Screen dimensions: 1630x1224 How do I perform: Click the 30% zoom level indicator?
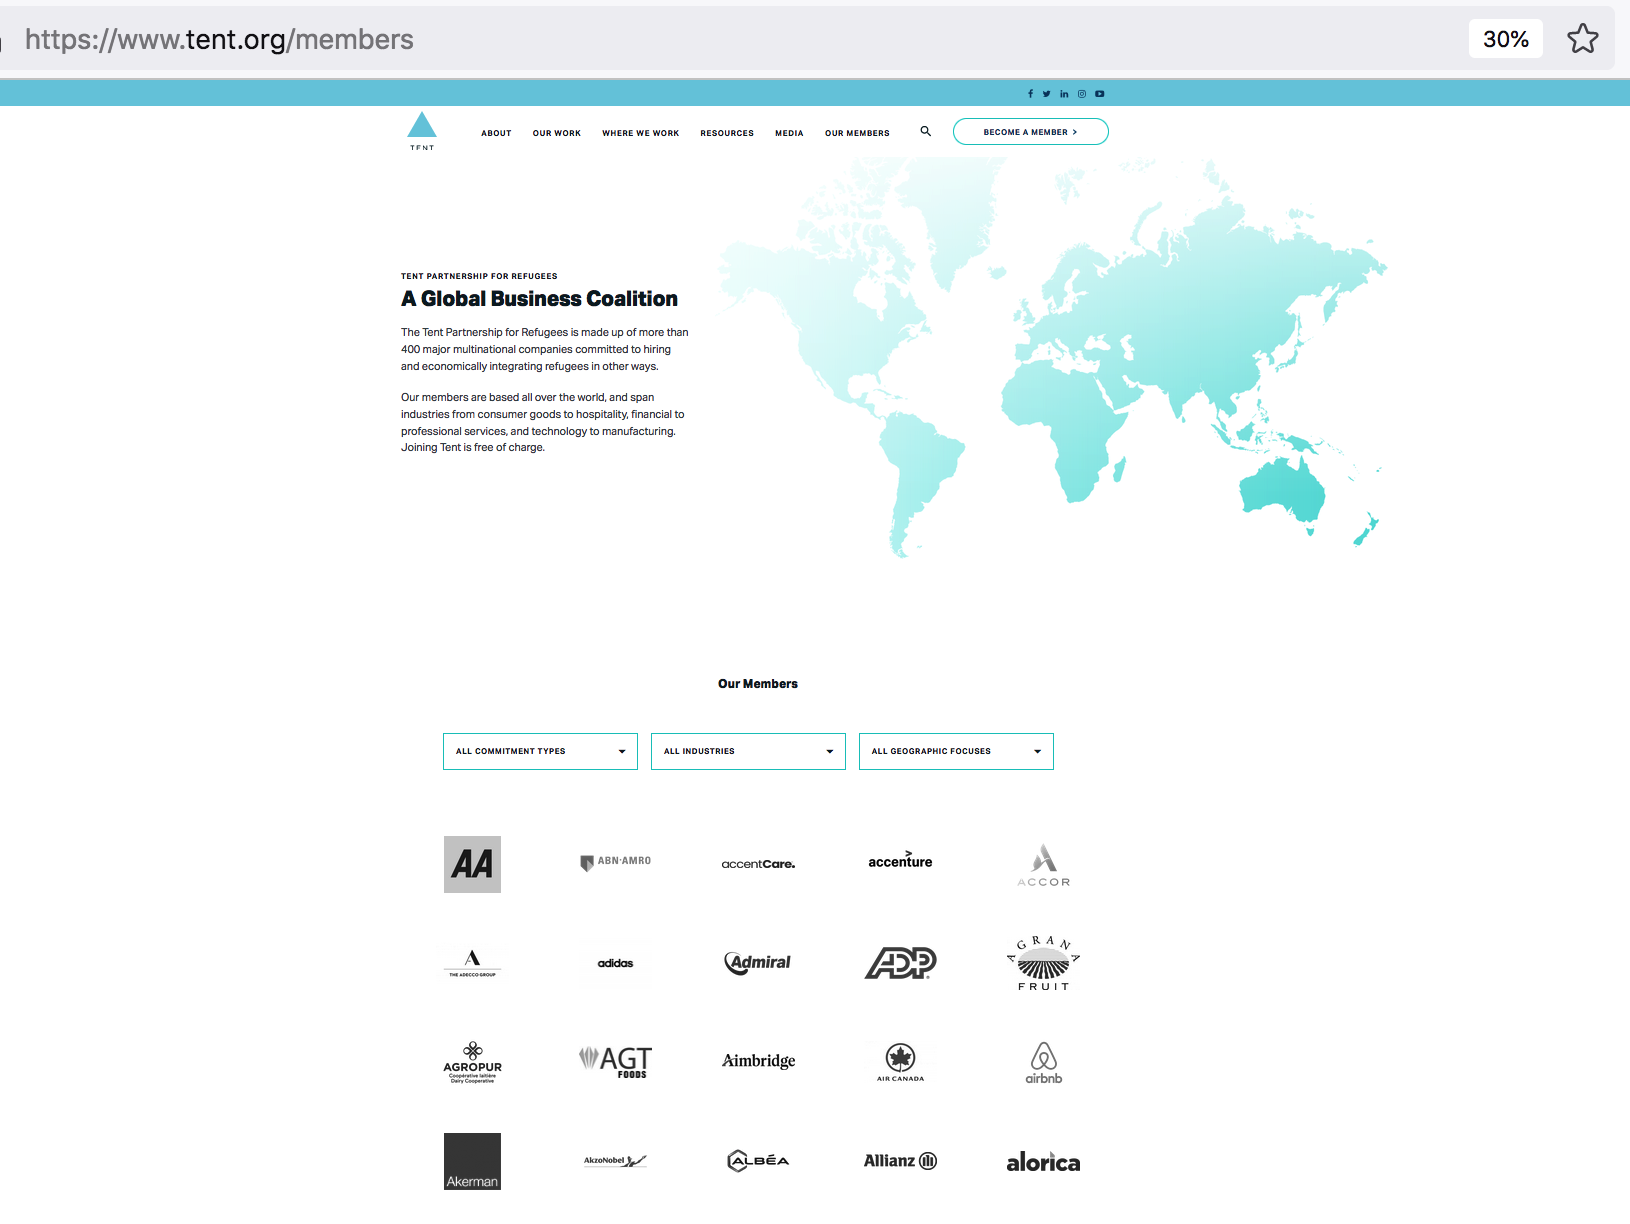click(x=1506, y=39)
